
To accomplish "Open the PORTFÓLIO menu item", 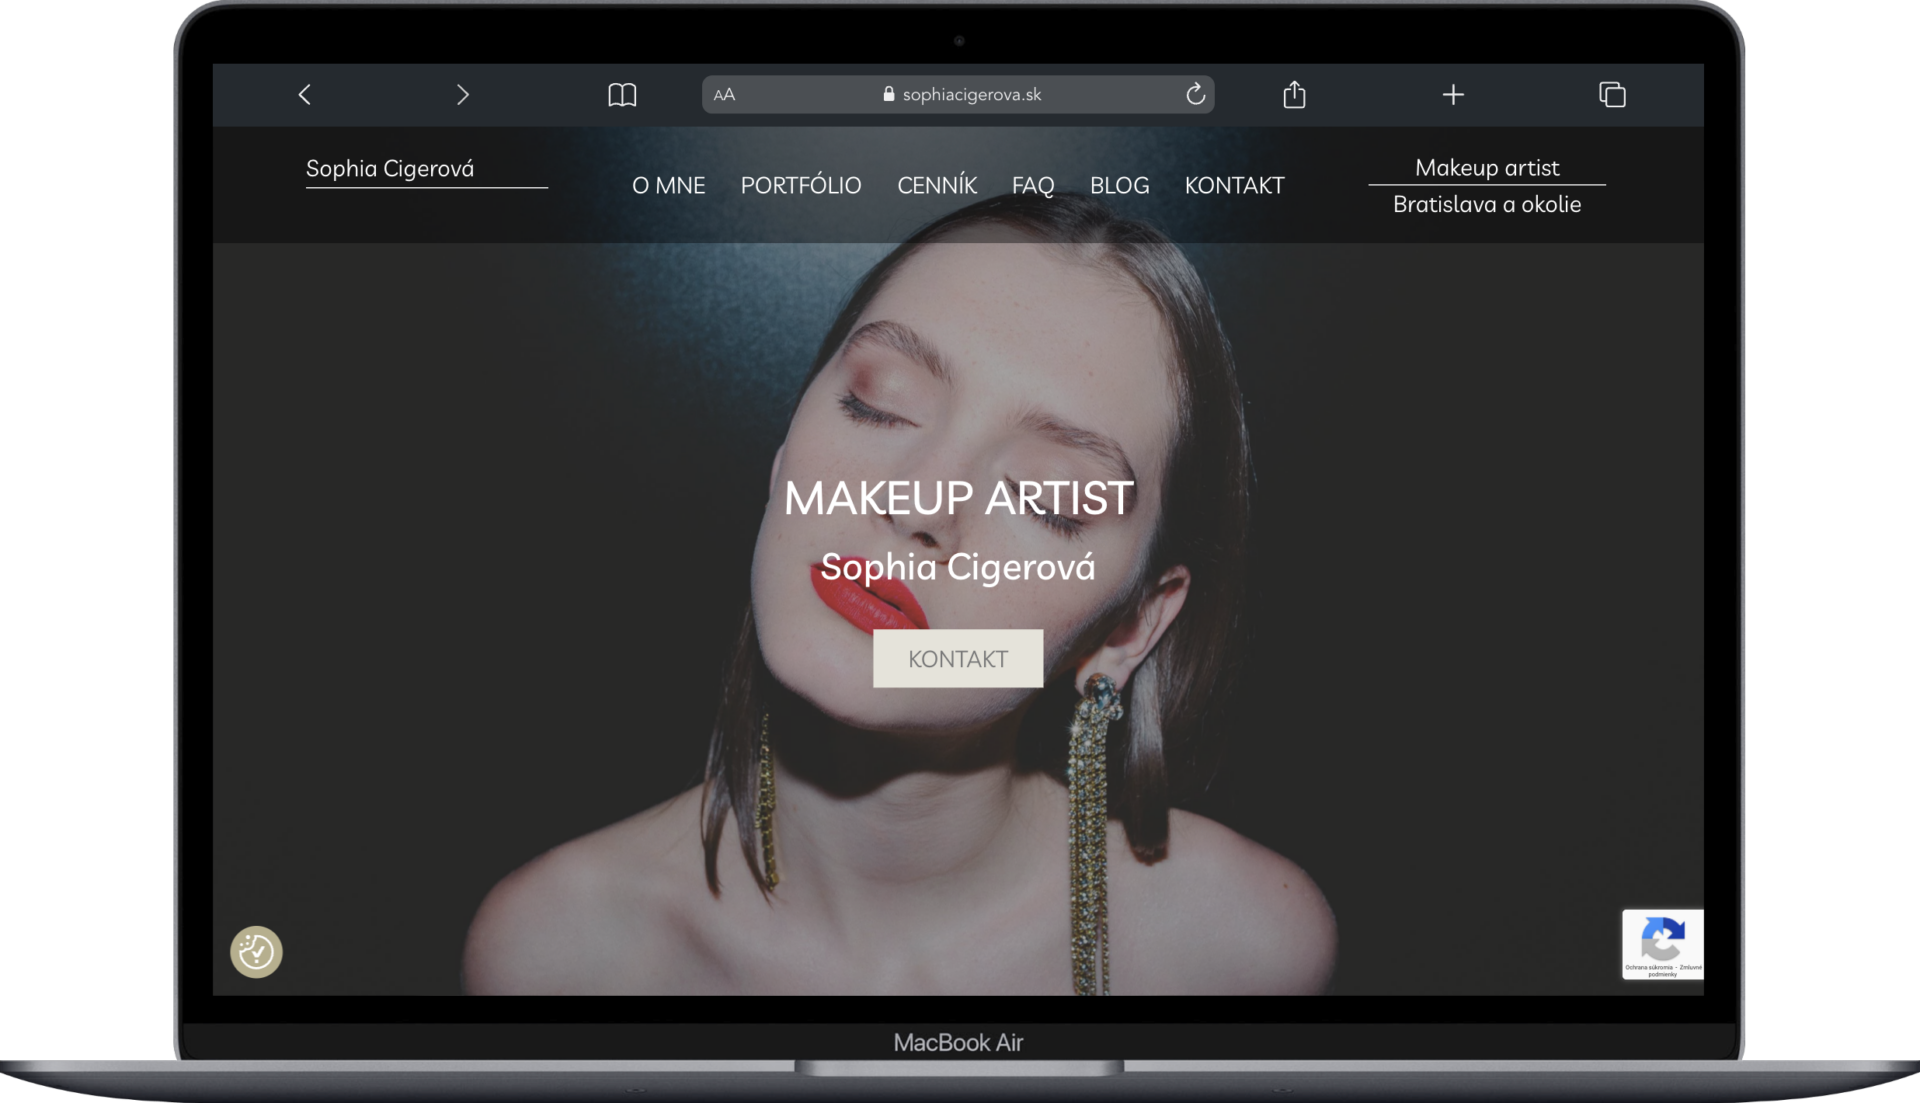I will [x=801, y=185].
